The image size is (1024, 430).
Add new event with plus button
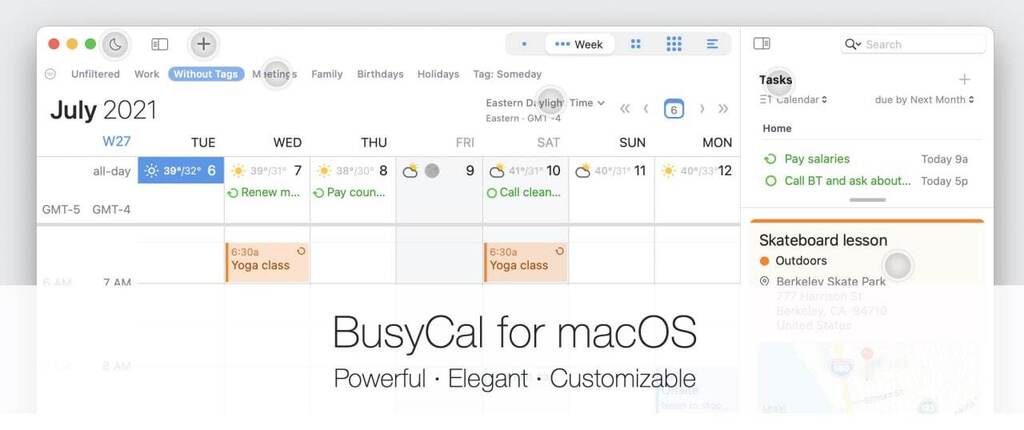pos(204,44)
